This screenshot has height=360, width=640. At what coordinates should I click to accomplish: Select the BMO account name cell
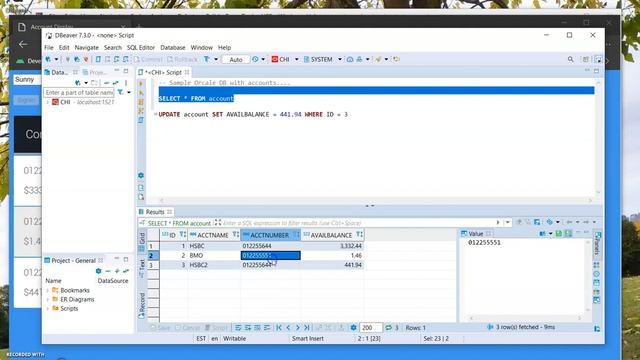click(214, 256)
